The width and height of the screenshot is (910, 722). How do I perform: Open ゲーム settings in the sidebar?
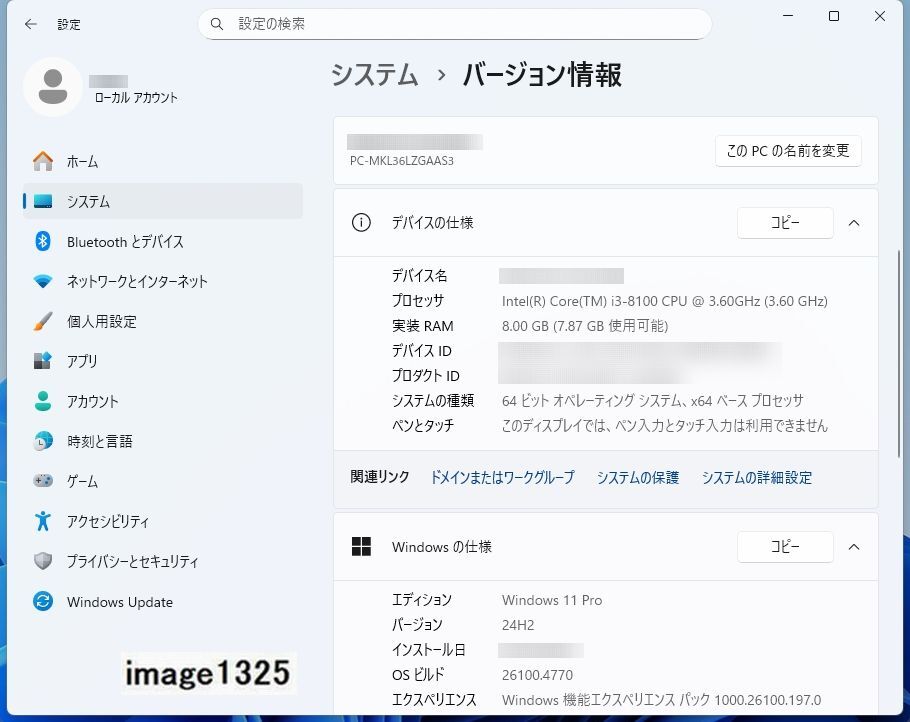(162, 481)
